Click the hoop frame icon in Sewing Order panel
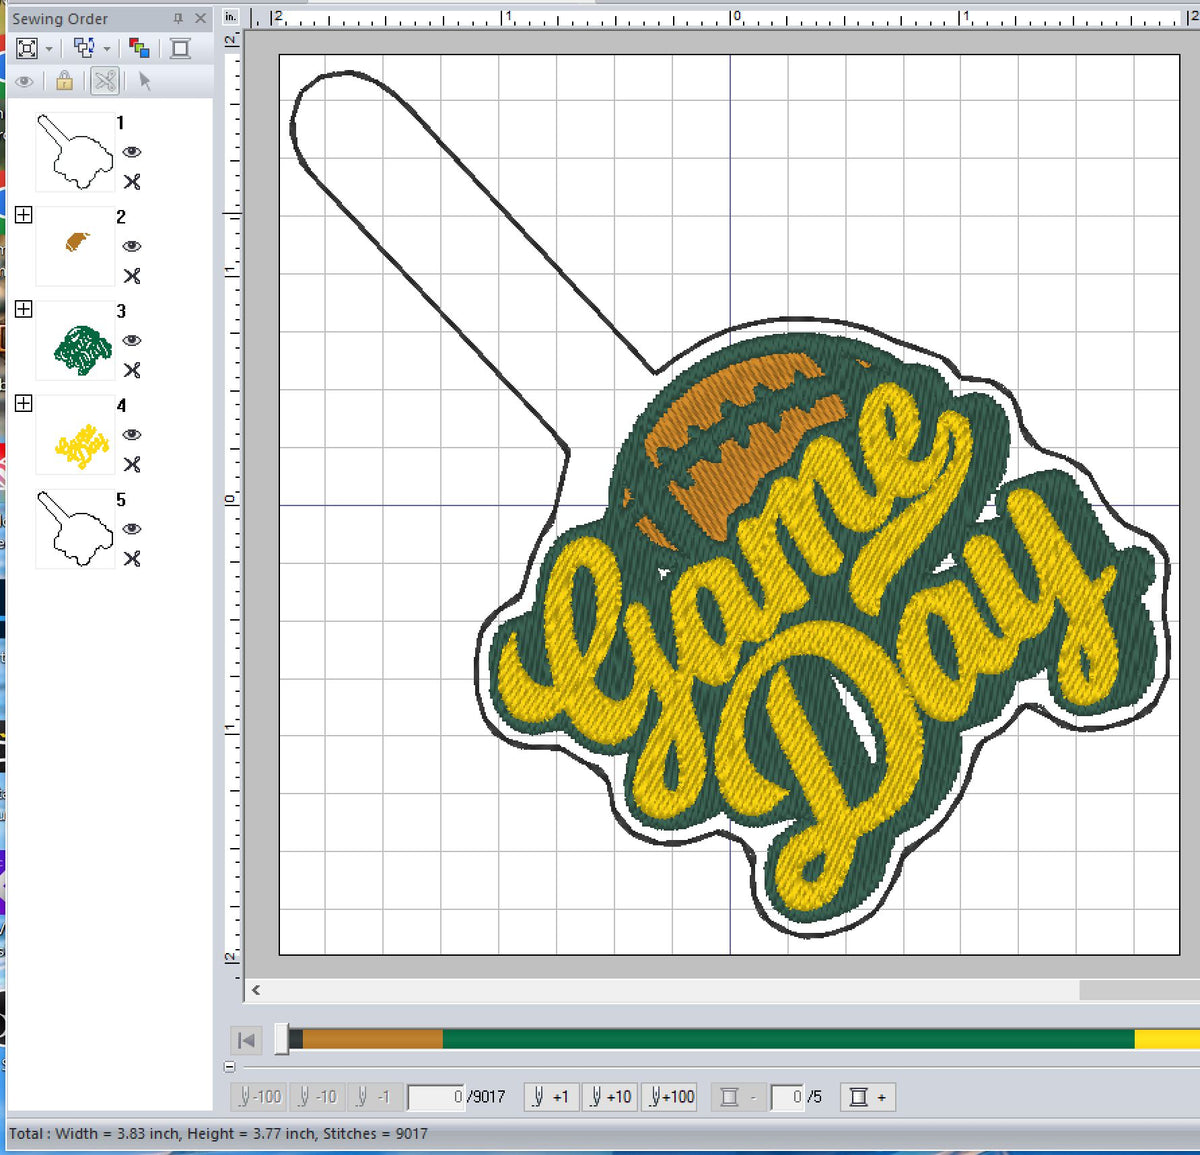 pos(179,47)
